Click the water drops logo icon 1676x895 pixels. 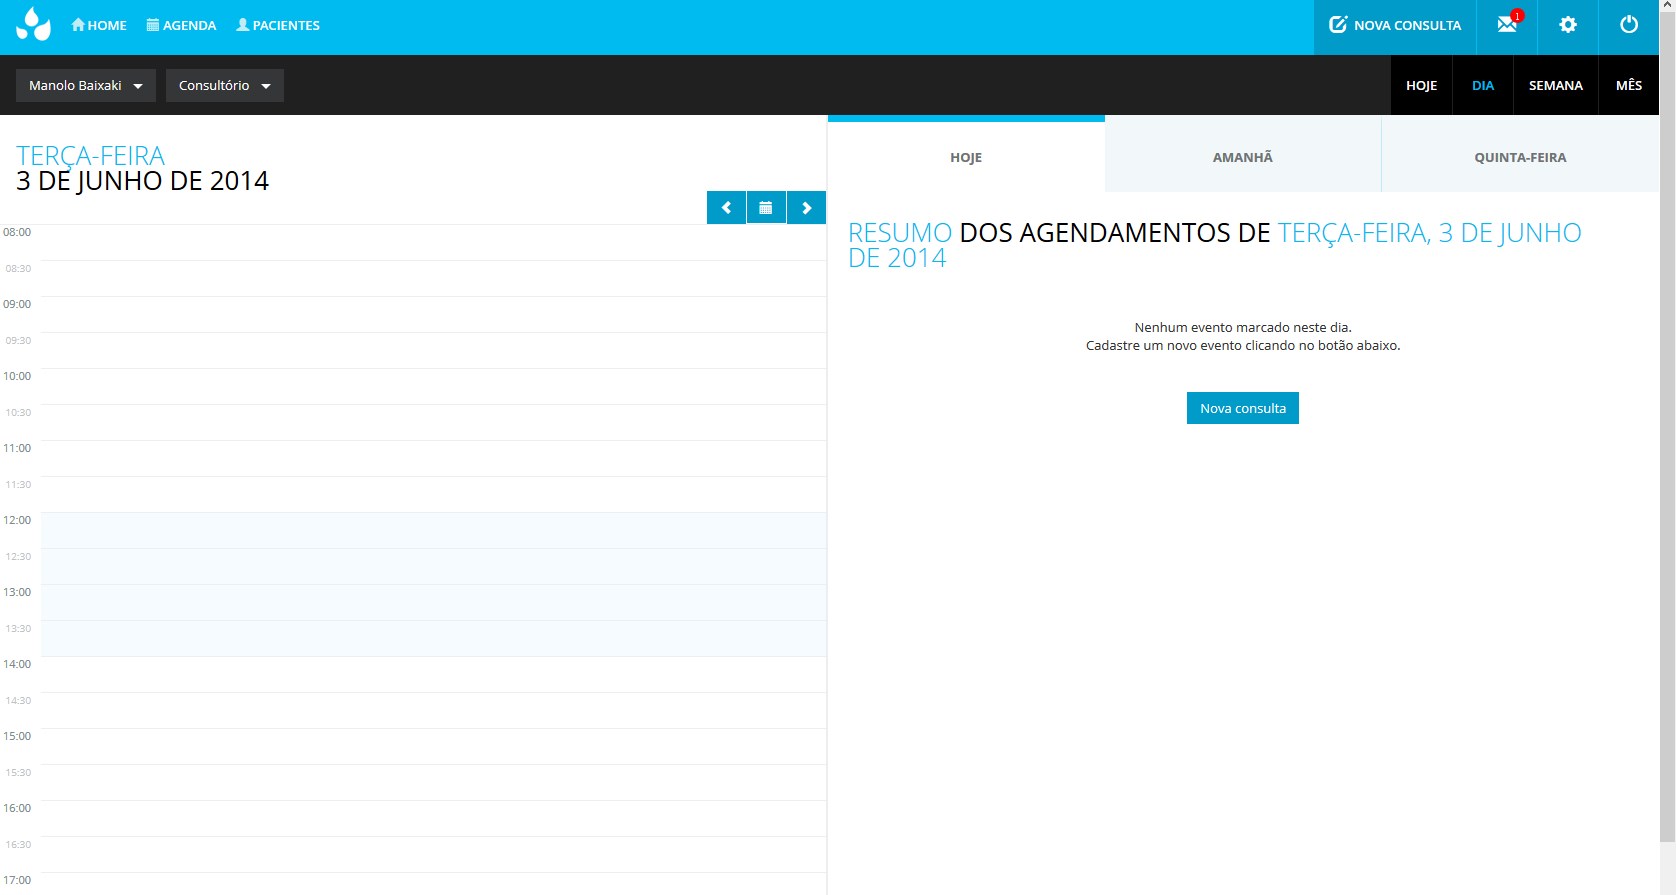click(33, 25)
